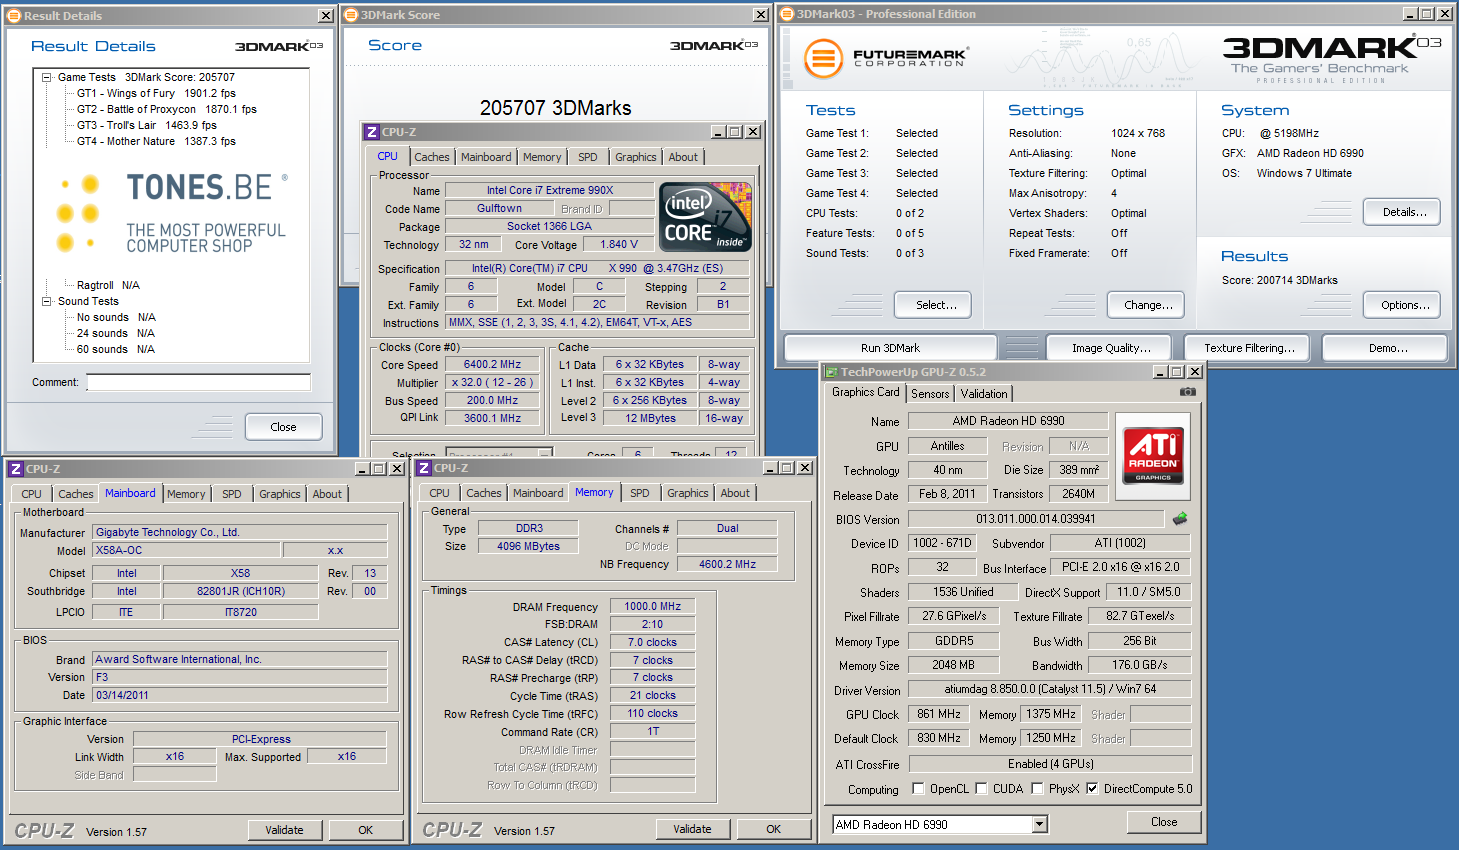
Task: Open the Memory tab in Mainboard CPU-Z window
Action: pos(186,494)
